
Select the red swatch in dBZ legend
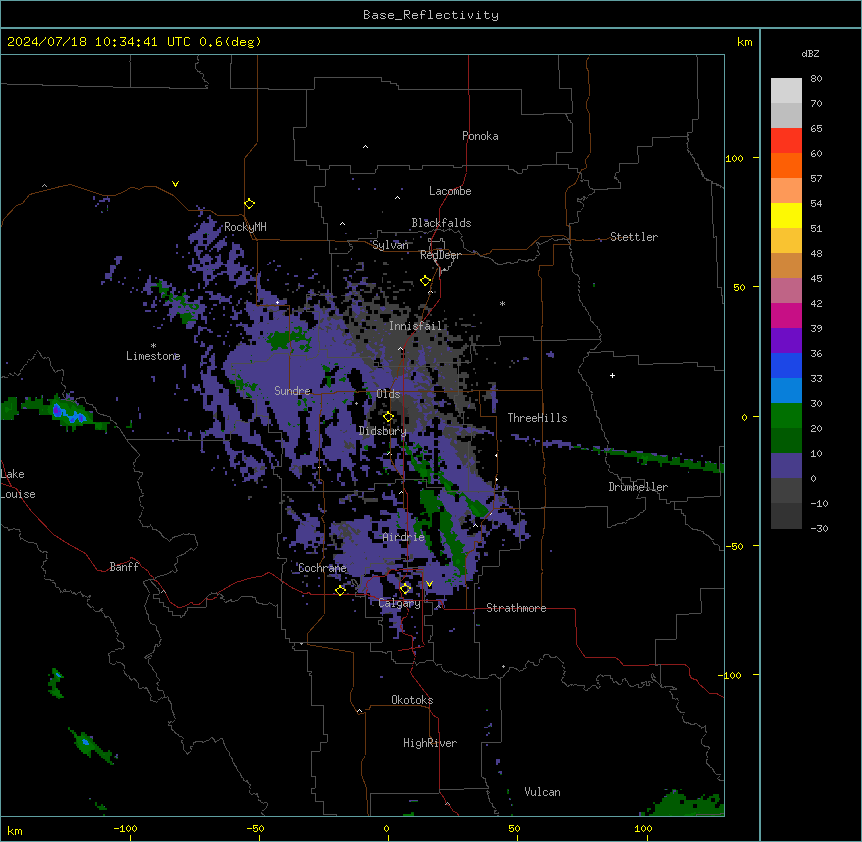786,141
